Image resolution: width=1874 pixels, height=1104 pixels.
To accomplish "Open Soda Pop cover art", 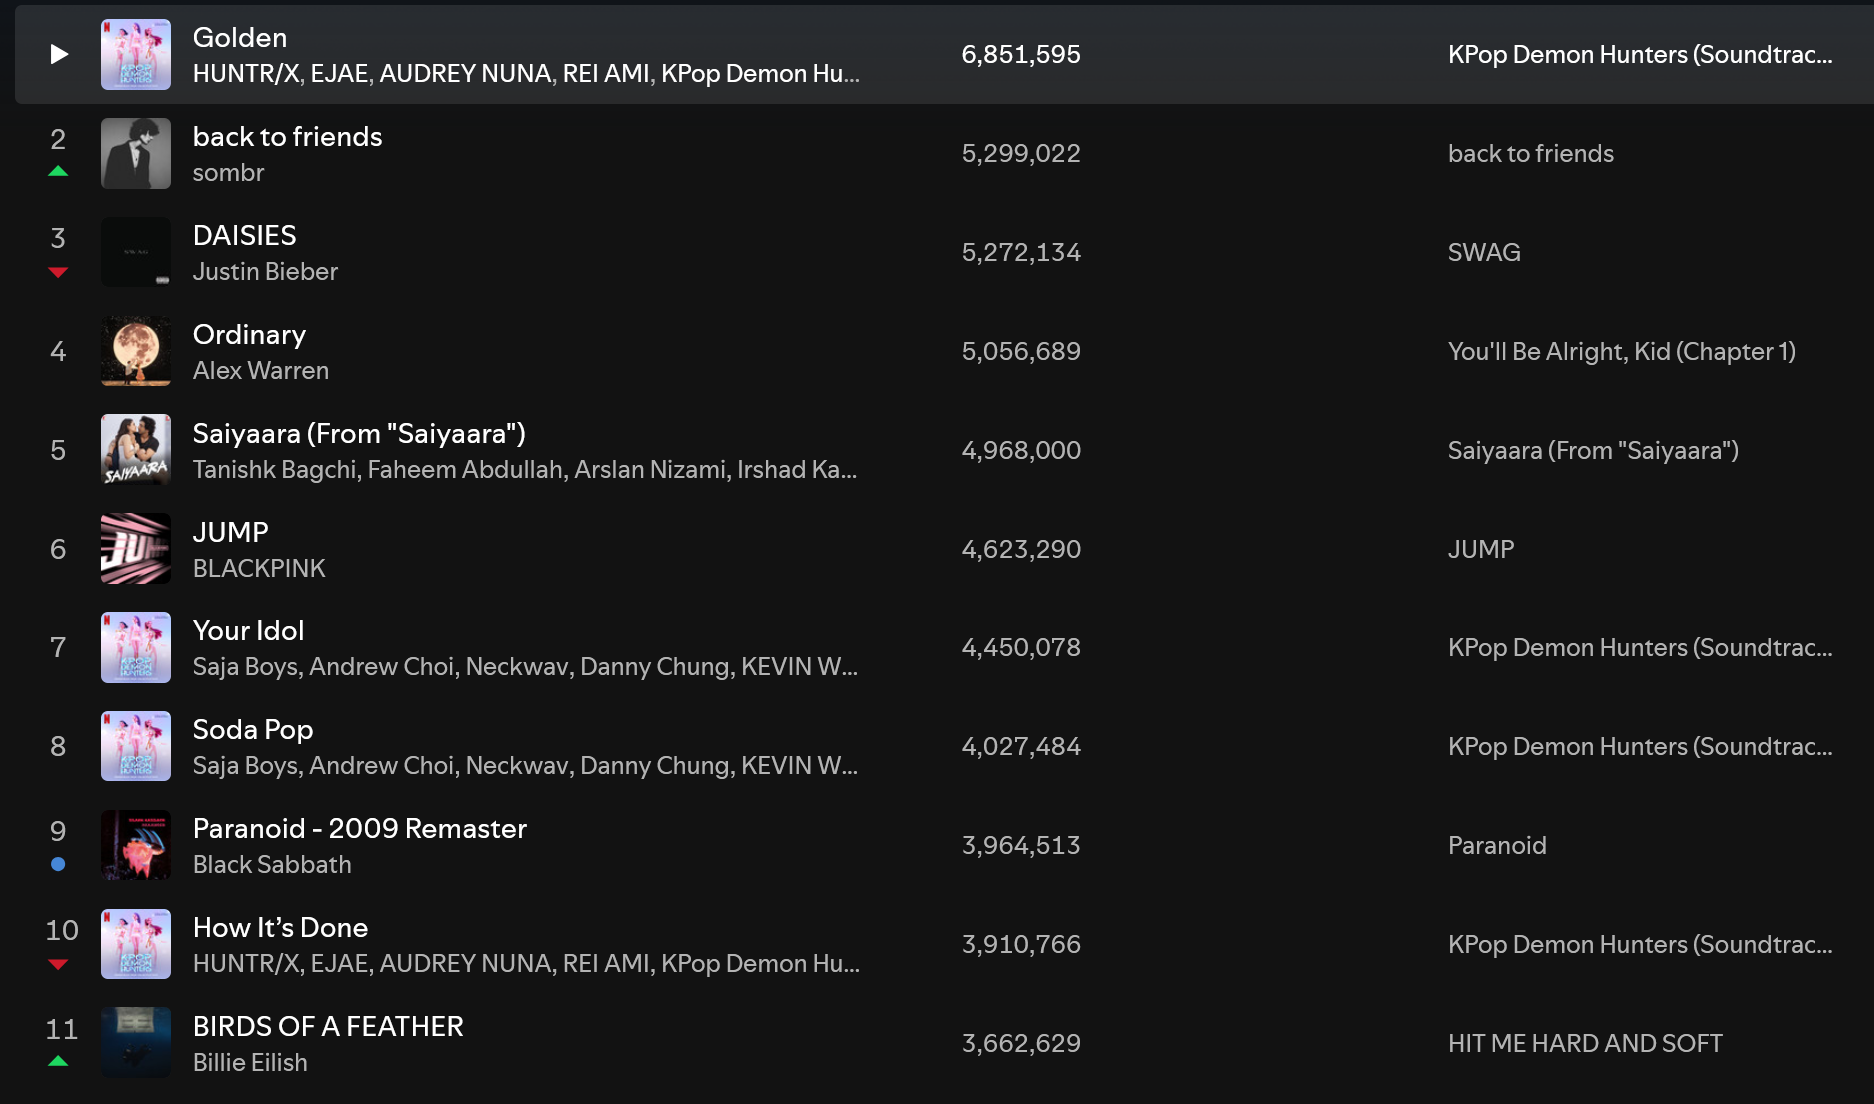I will click(136, 746).
